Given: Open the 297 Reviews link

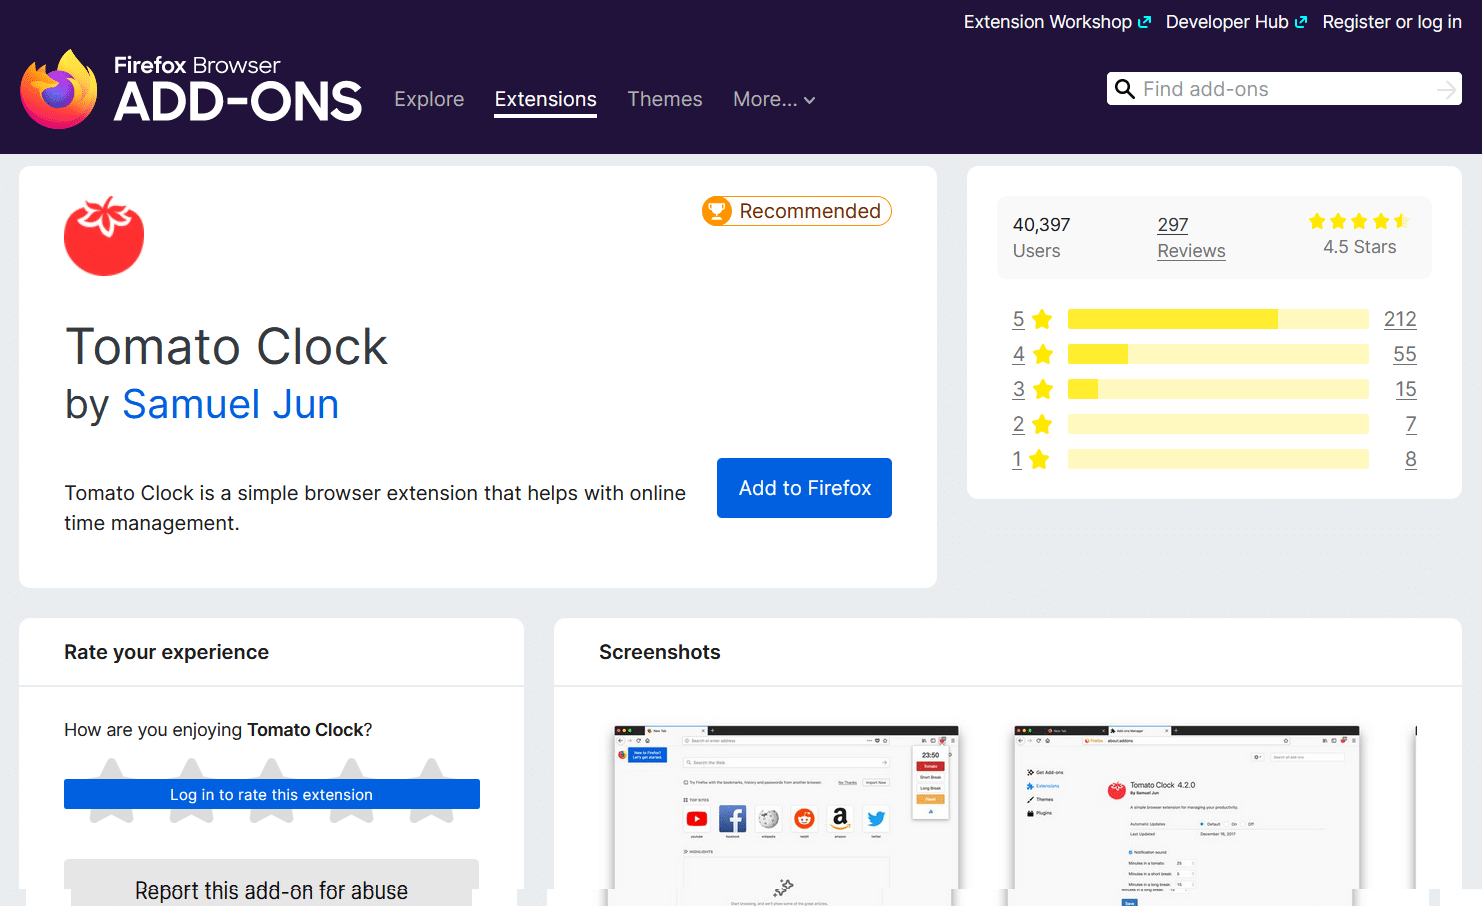Looking at the screenshot, I should click(x=1190, y=238).
